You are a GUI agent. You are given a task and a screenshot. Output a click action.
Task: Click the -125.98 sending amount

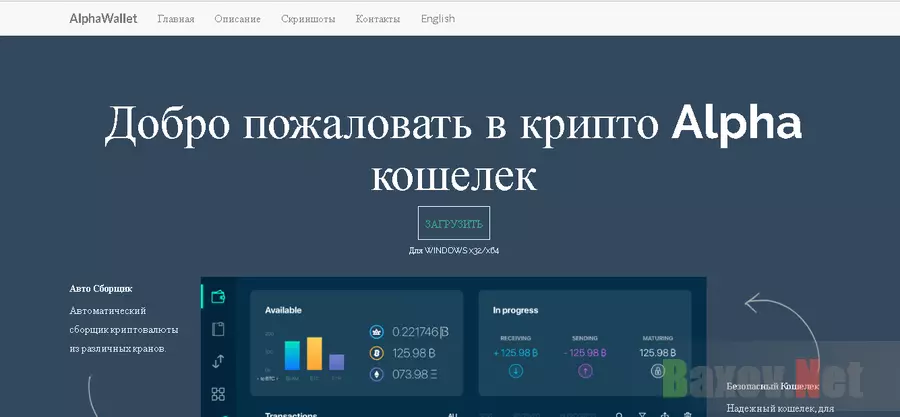[x=585, y=353]
